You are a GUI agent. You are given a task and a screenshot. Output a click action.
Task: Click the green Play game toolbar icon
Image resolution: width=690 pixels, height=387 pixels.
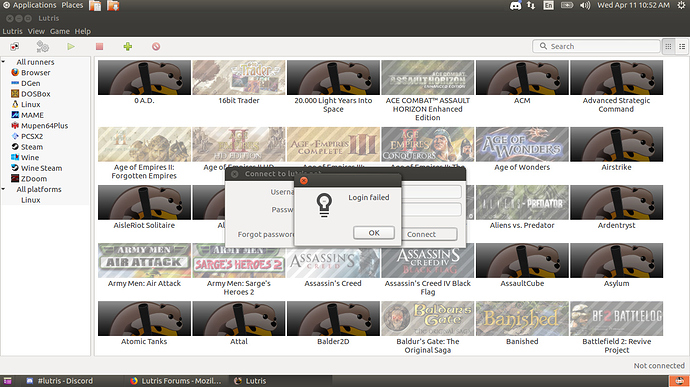click(71, 46)
